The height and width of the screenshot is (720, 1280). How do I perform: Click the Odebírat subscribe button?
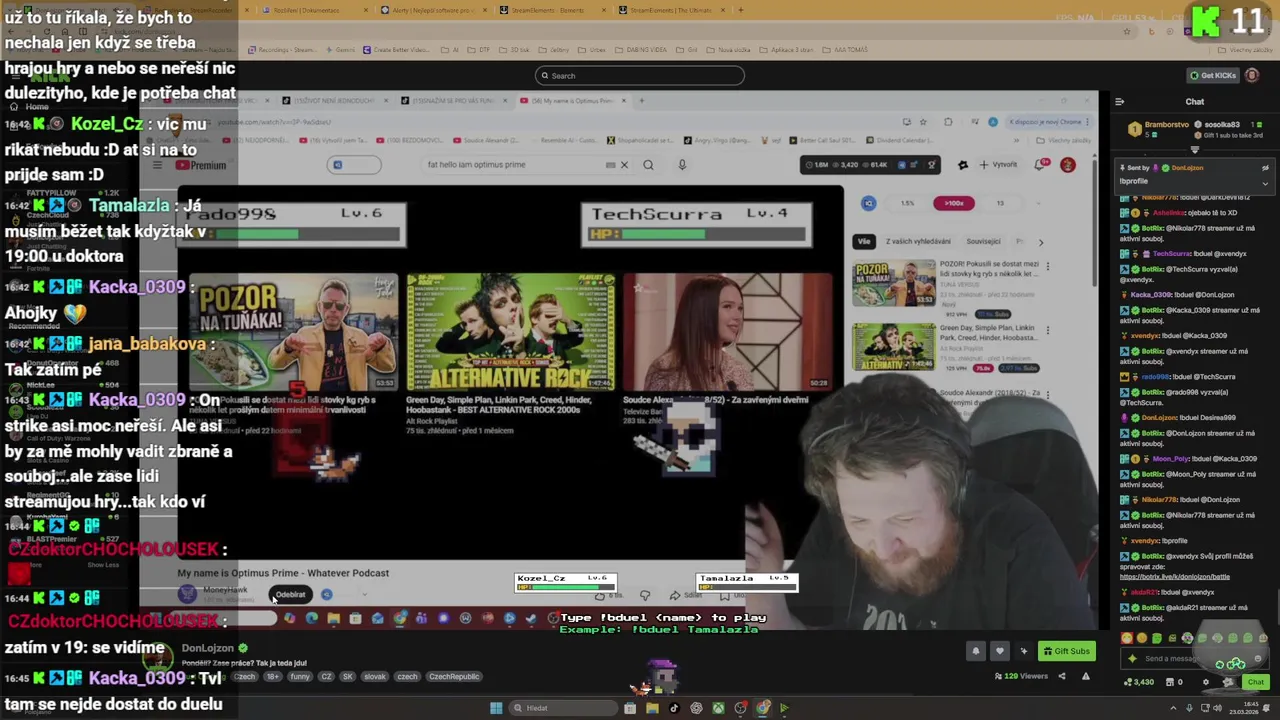[x=290, y=595]
